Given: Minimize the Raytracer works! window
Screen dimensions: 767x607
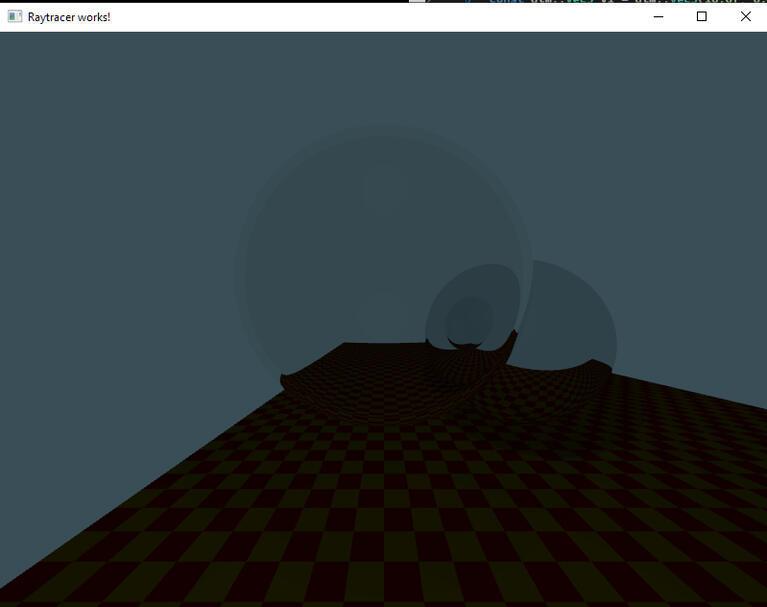Looking at the screenshot, I should pos(659,17).
